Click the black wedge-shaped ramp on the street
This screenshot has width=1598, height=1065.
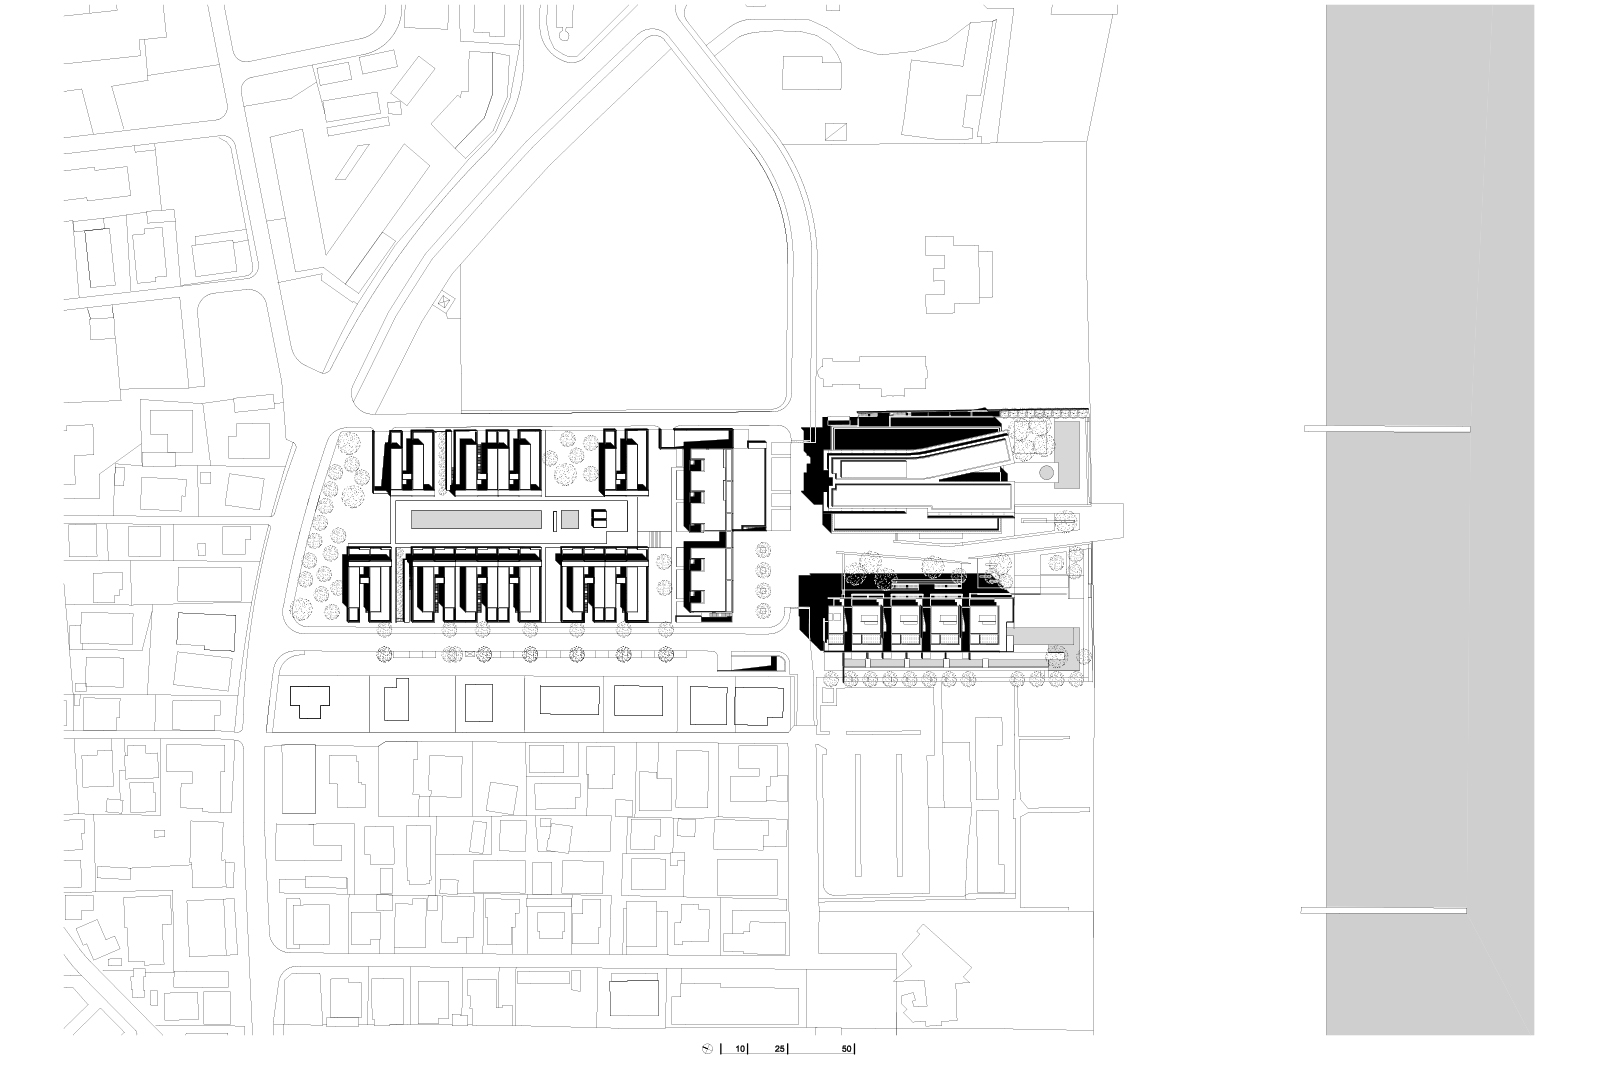coord(756,661)
